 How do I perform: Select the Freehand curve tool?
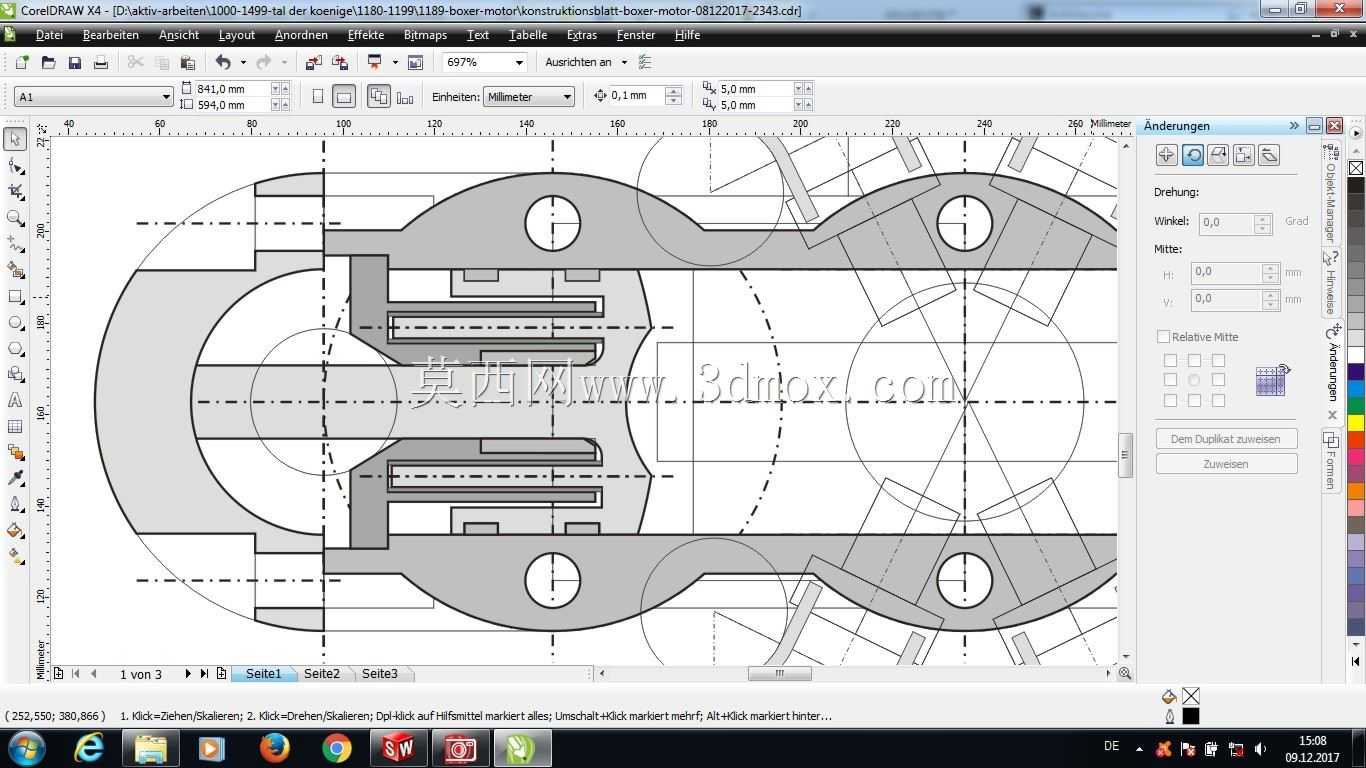[x=15, y=244]
